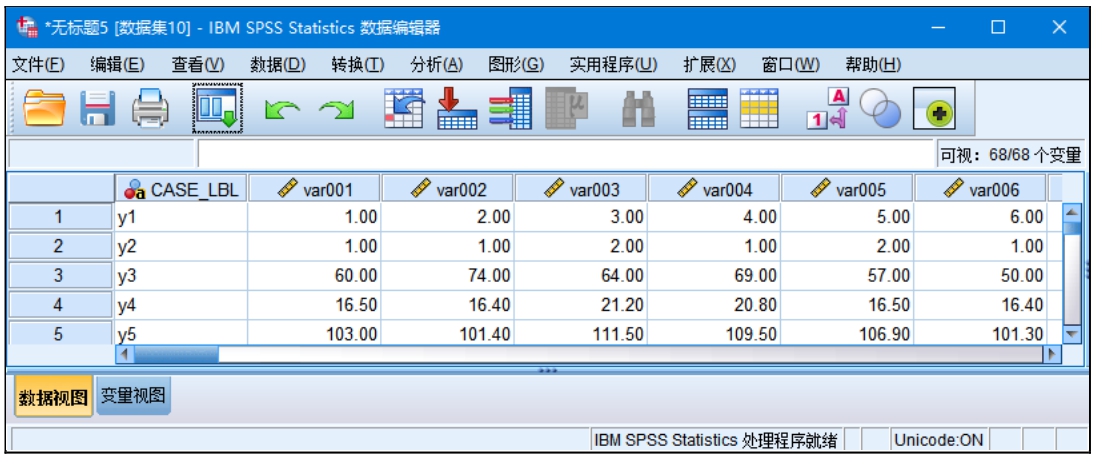Click horizontal scrollbar left arrow
This screenshot has width=1103, height=465.
pyautogui.click(x=125, y=354)
